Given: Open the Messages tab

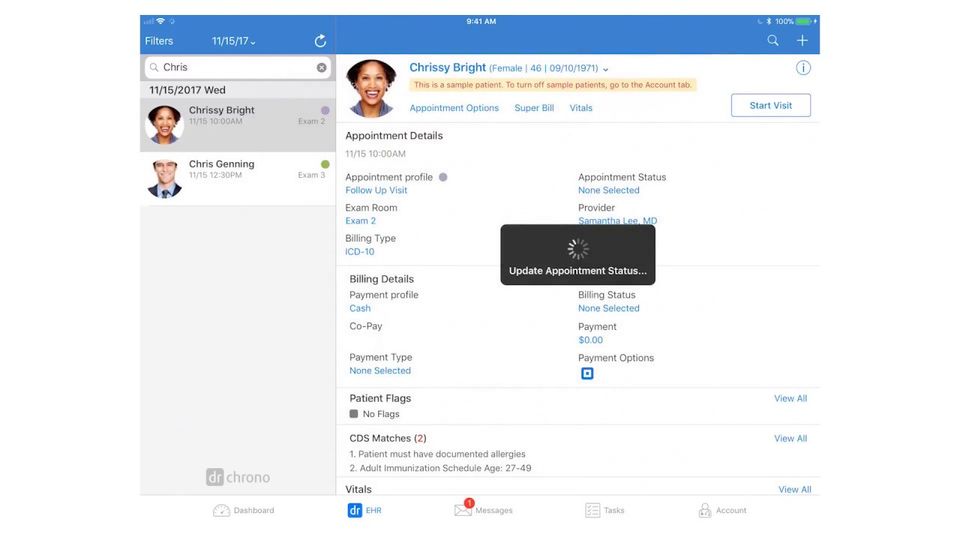Looking at the screenshot, I should coord(484,509).
